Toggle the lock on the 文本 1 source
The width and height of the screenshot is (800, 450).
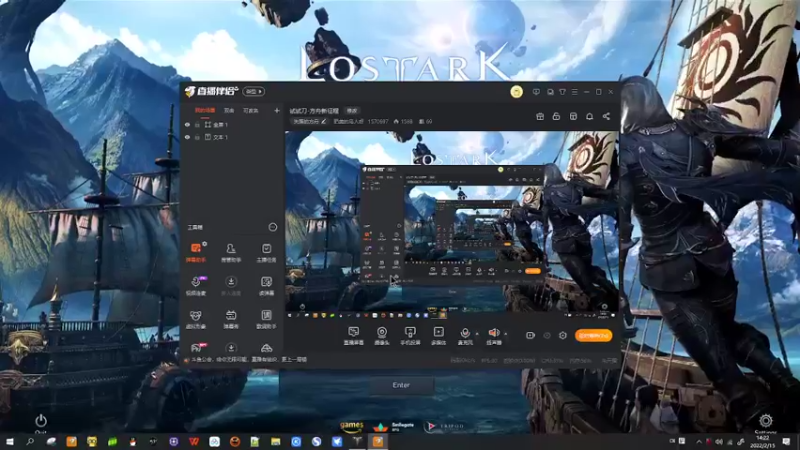[197, 137]
